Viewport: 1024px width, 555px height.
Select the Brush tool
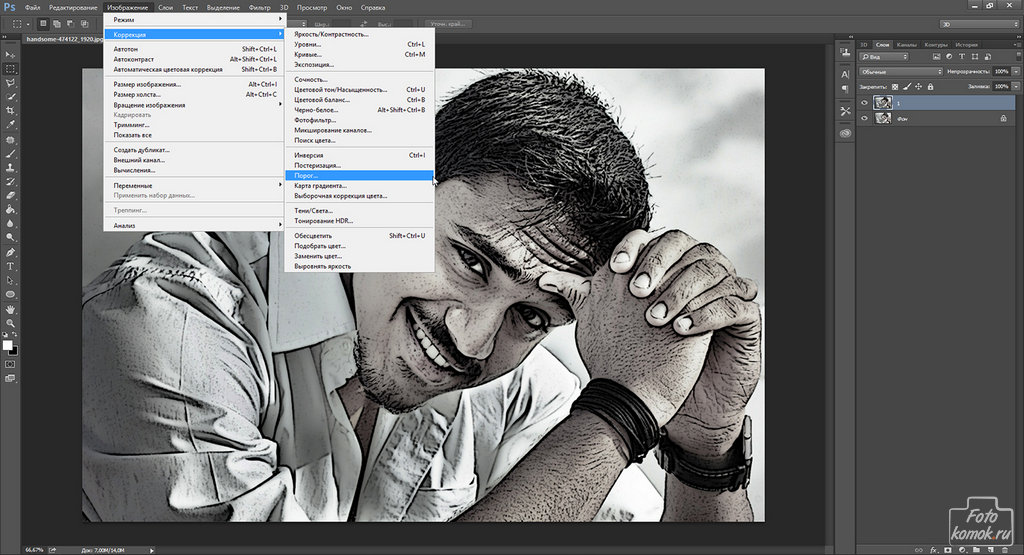pyautogui.click(x=10, y=154)
